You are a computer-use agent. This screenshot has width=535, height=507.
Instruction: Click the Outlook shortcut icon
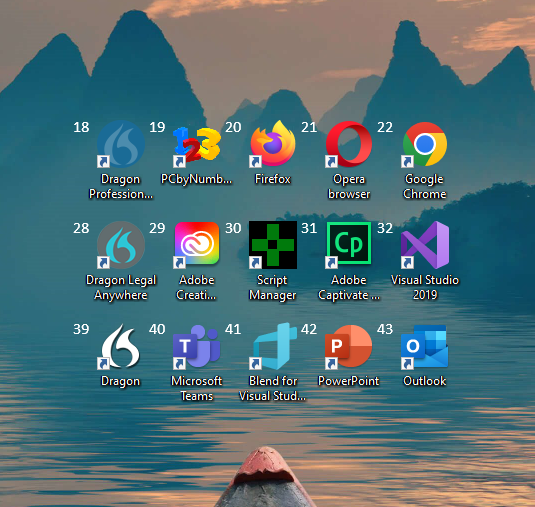(x=425, y=346)
